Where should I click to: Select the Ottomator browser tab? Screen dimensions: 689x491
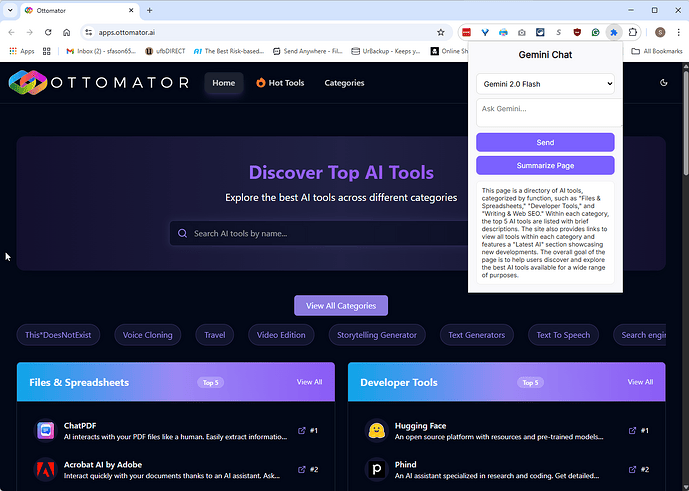[79, 10]
